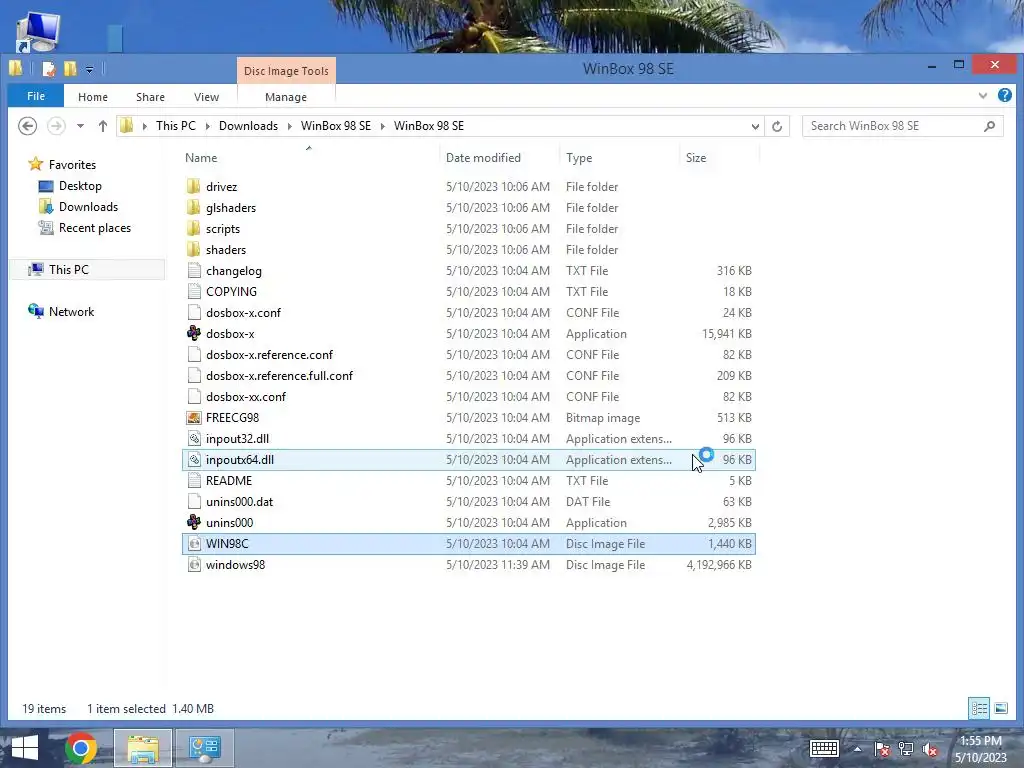This screenshot has width=1024, height=768.
Task: Open Customize Quick Access Toolbar dropdown
Action: point(89,69)
